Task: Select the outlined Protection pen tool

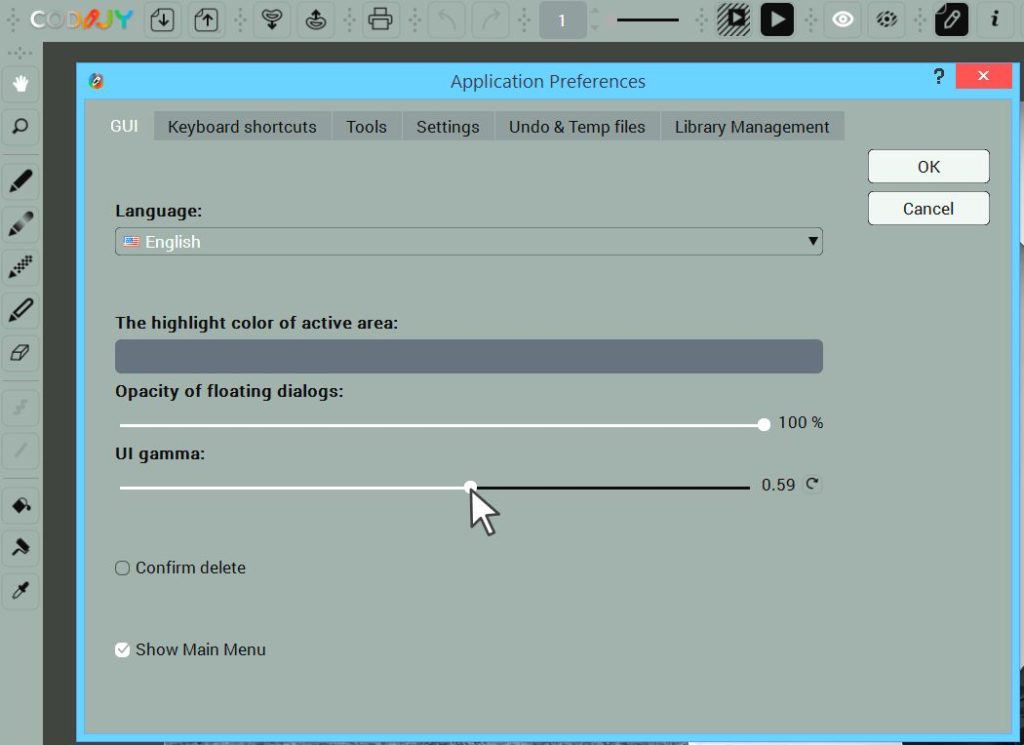Action: pyautogui.click(x=20, y=310)
